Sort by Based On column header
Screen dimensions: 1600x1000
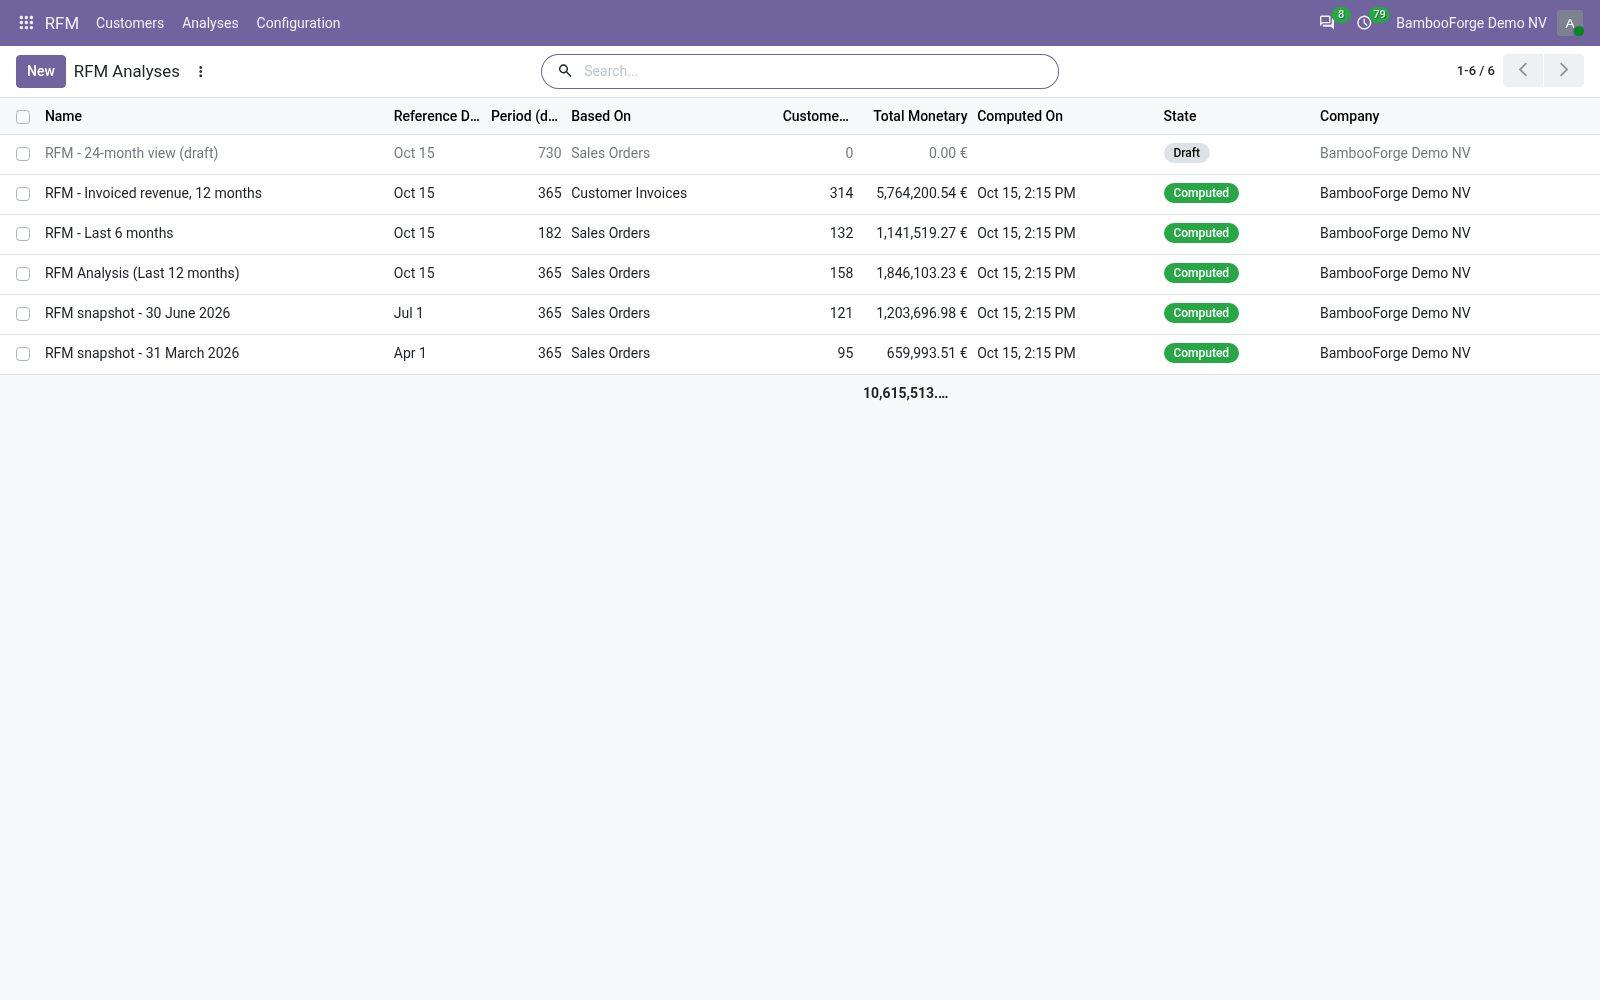coord(601,116)
